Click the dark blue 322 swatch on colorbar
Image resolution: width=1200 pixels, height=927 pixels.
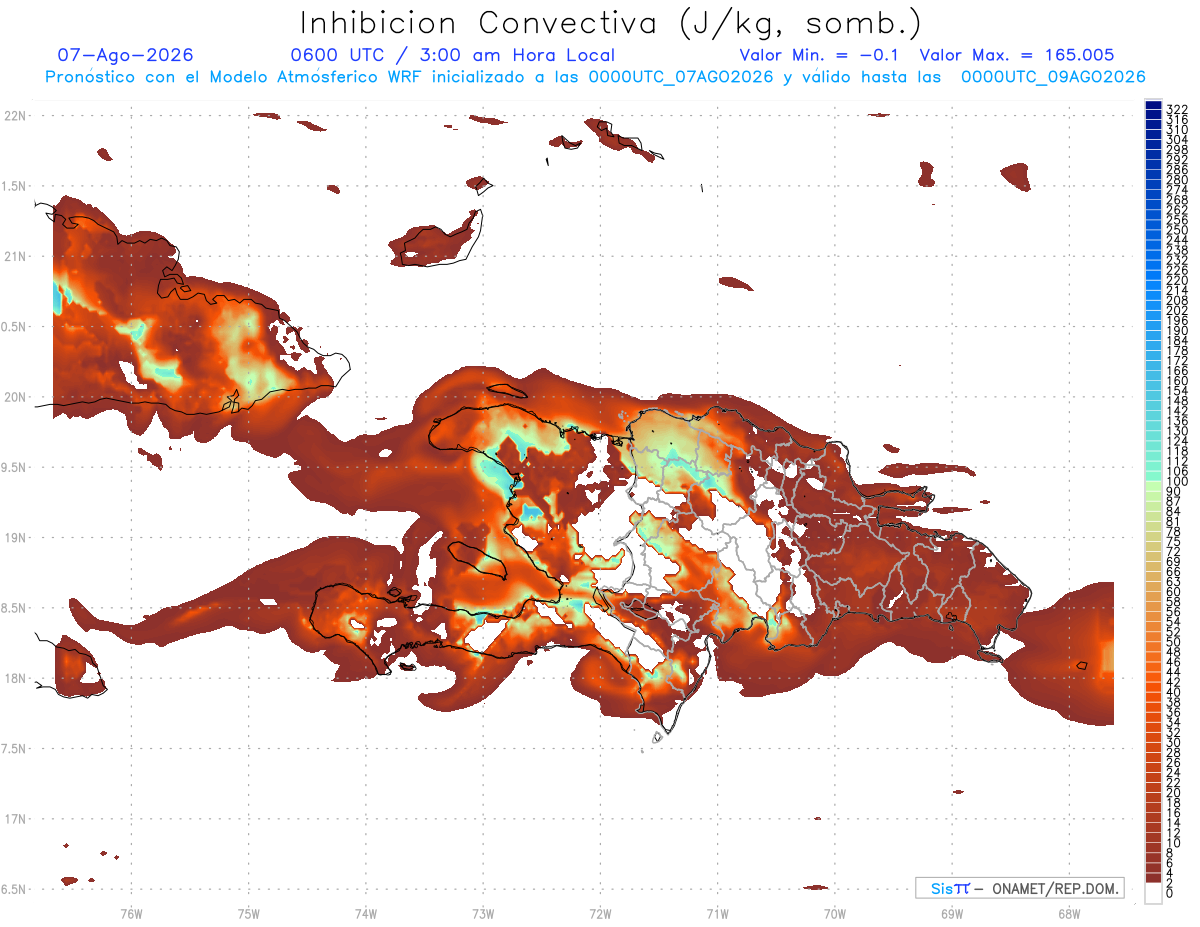(x=1153, y=105)
